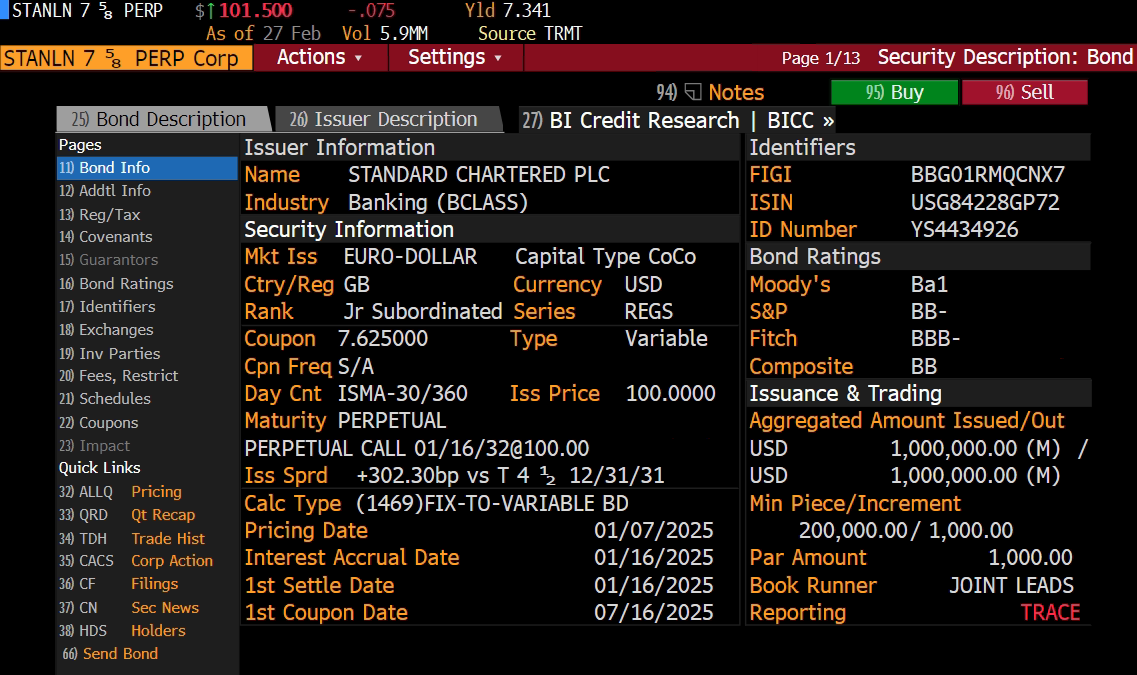The height and width of the screenshot is (675, 1137).
Task: Open the Fees, Restrict page
Action: point(118,376)
